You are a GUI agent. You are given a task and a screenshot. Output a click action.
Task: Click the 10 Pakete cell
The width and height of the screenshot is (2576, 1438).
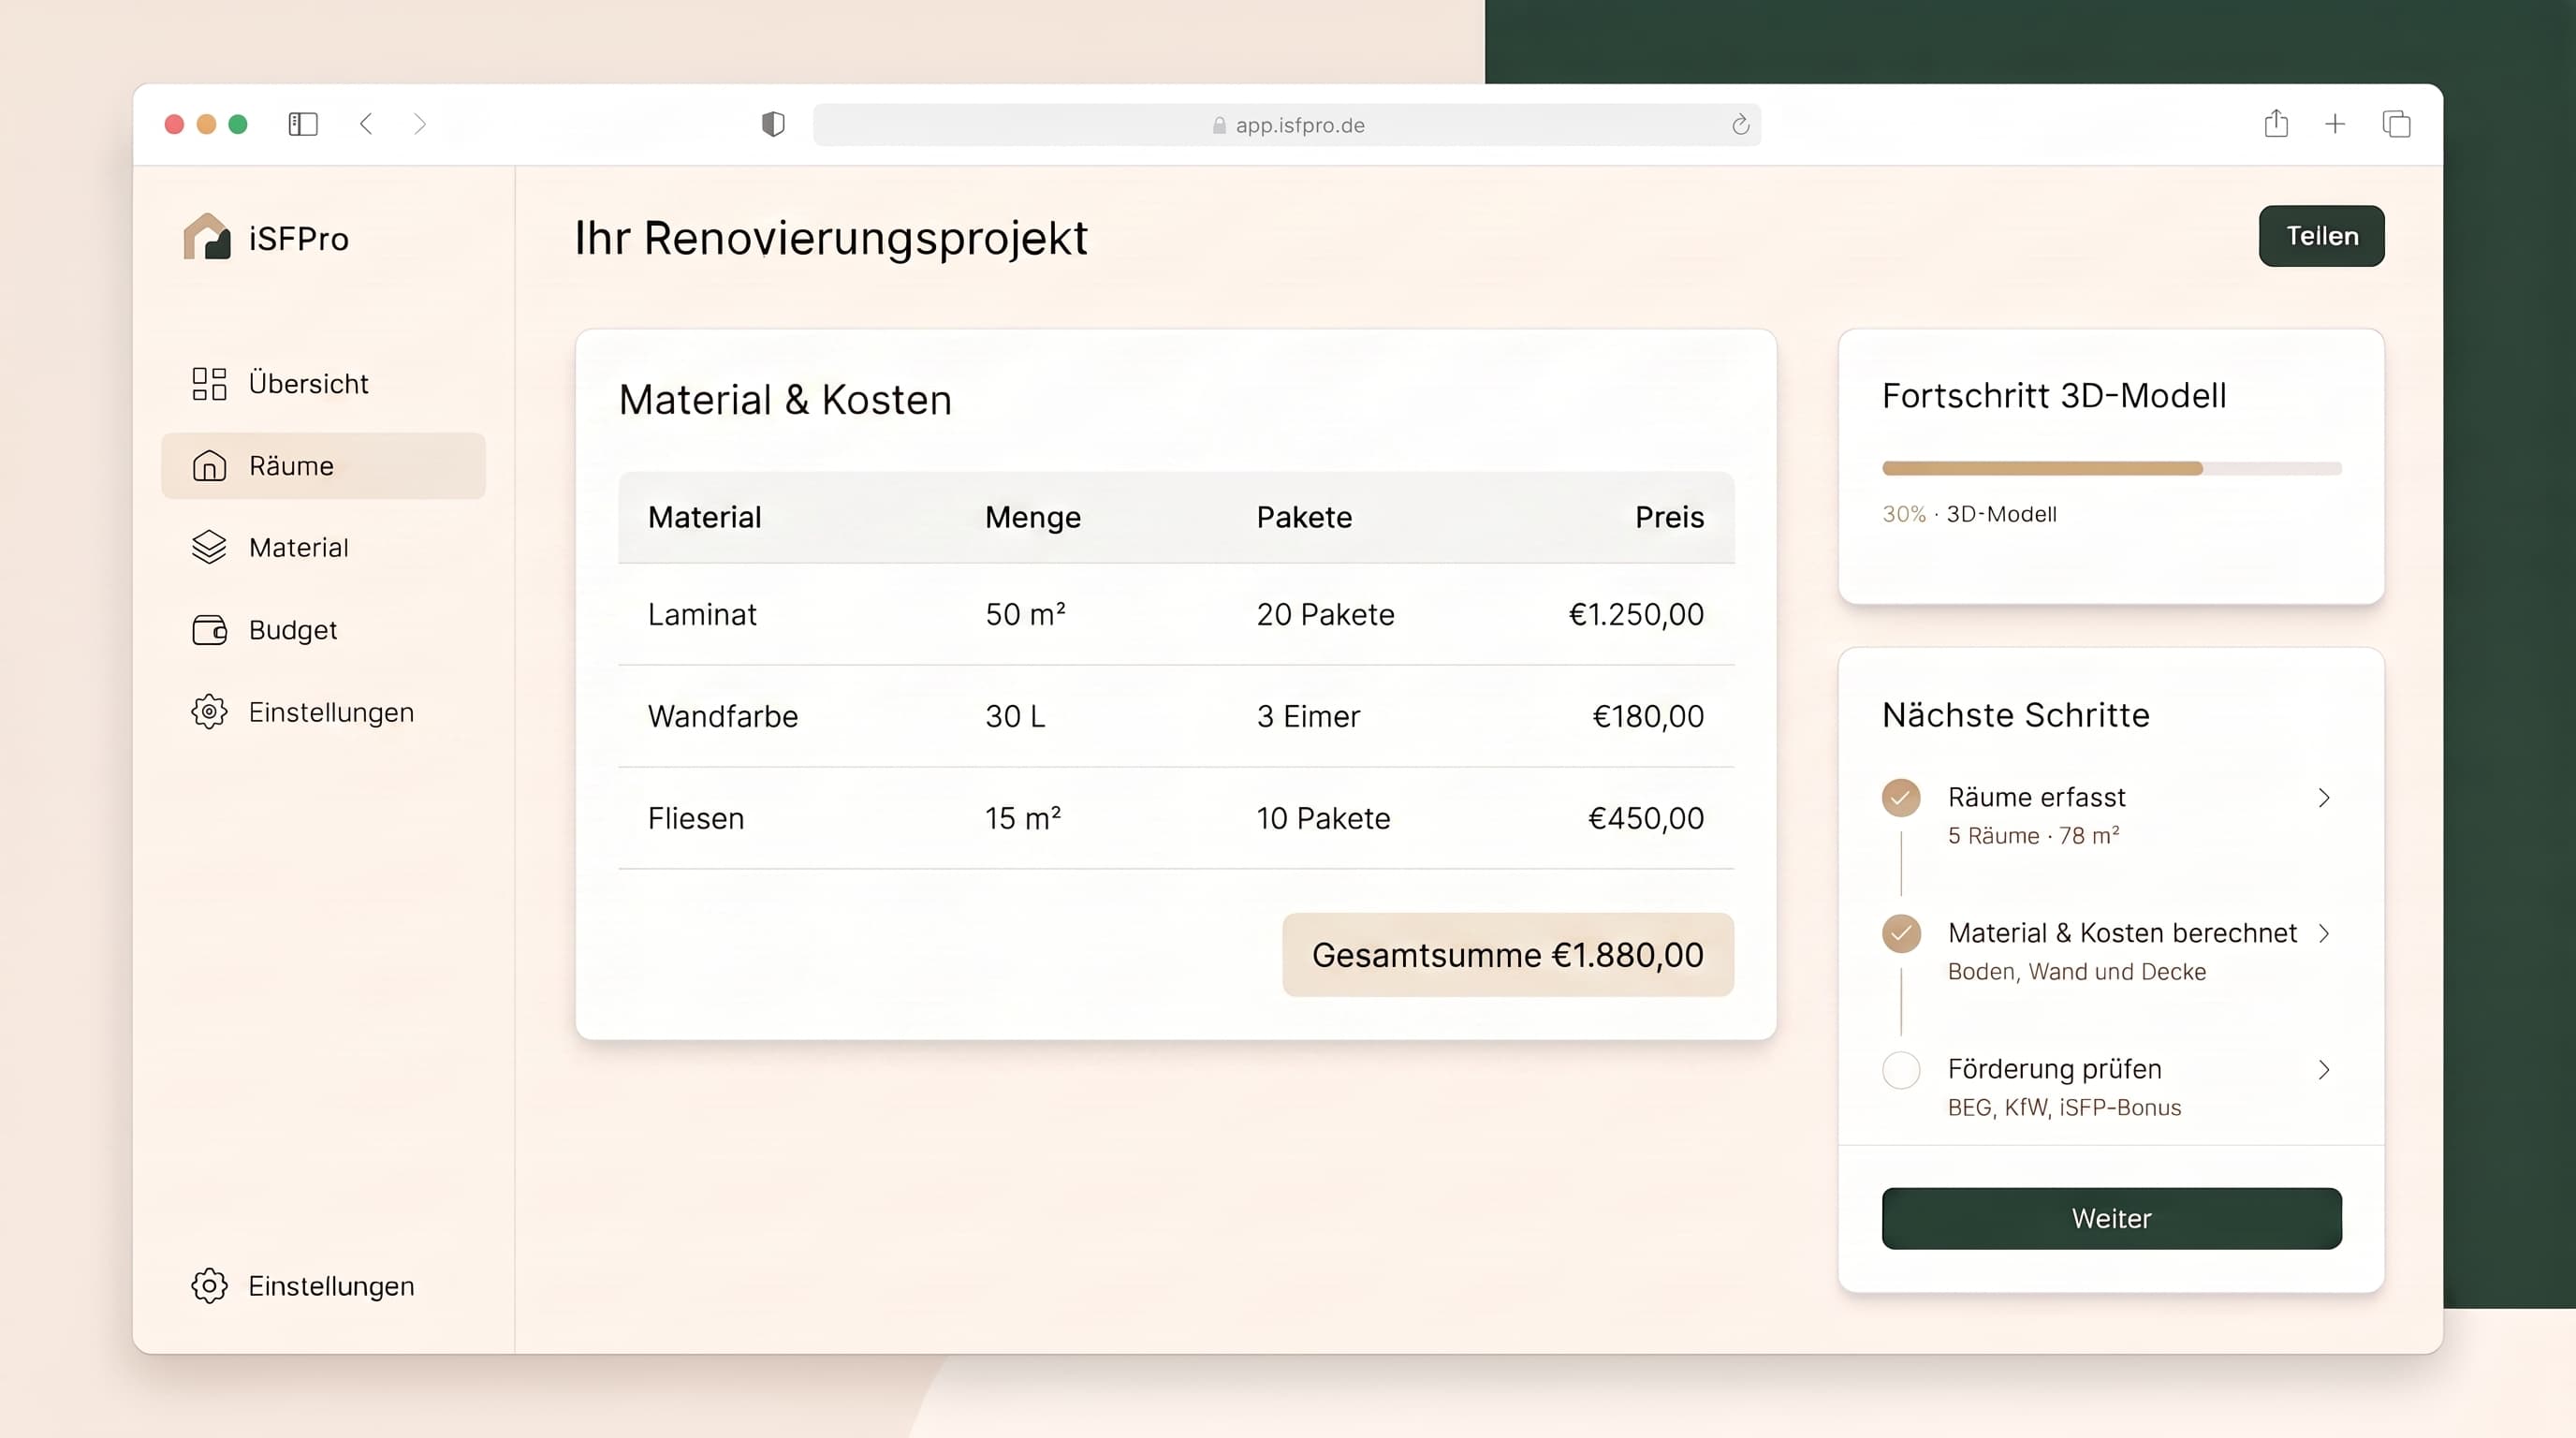pyautogui.click(x=1323, y=818)
